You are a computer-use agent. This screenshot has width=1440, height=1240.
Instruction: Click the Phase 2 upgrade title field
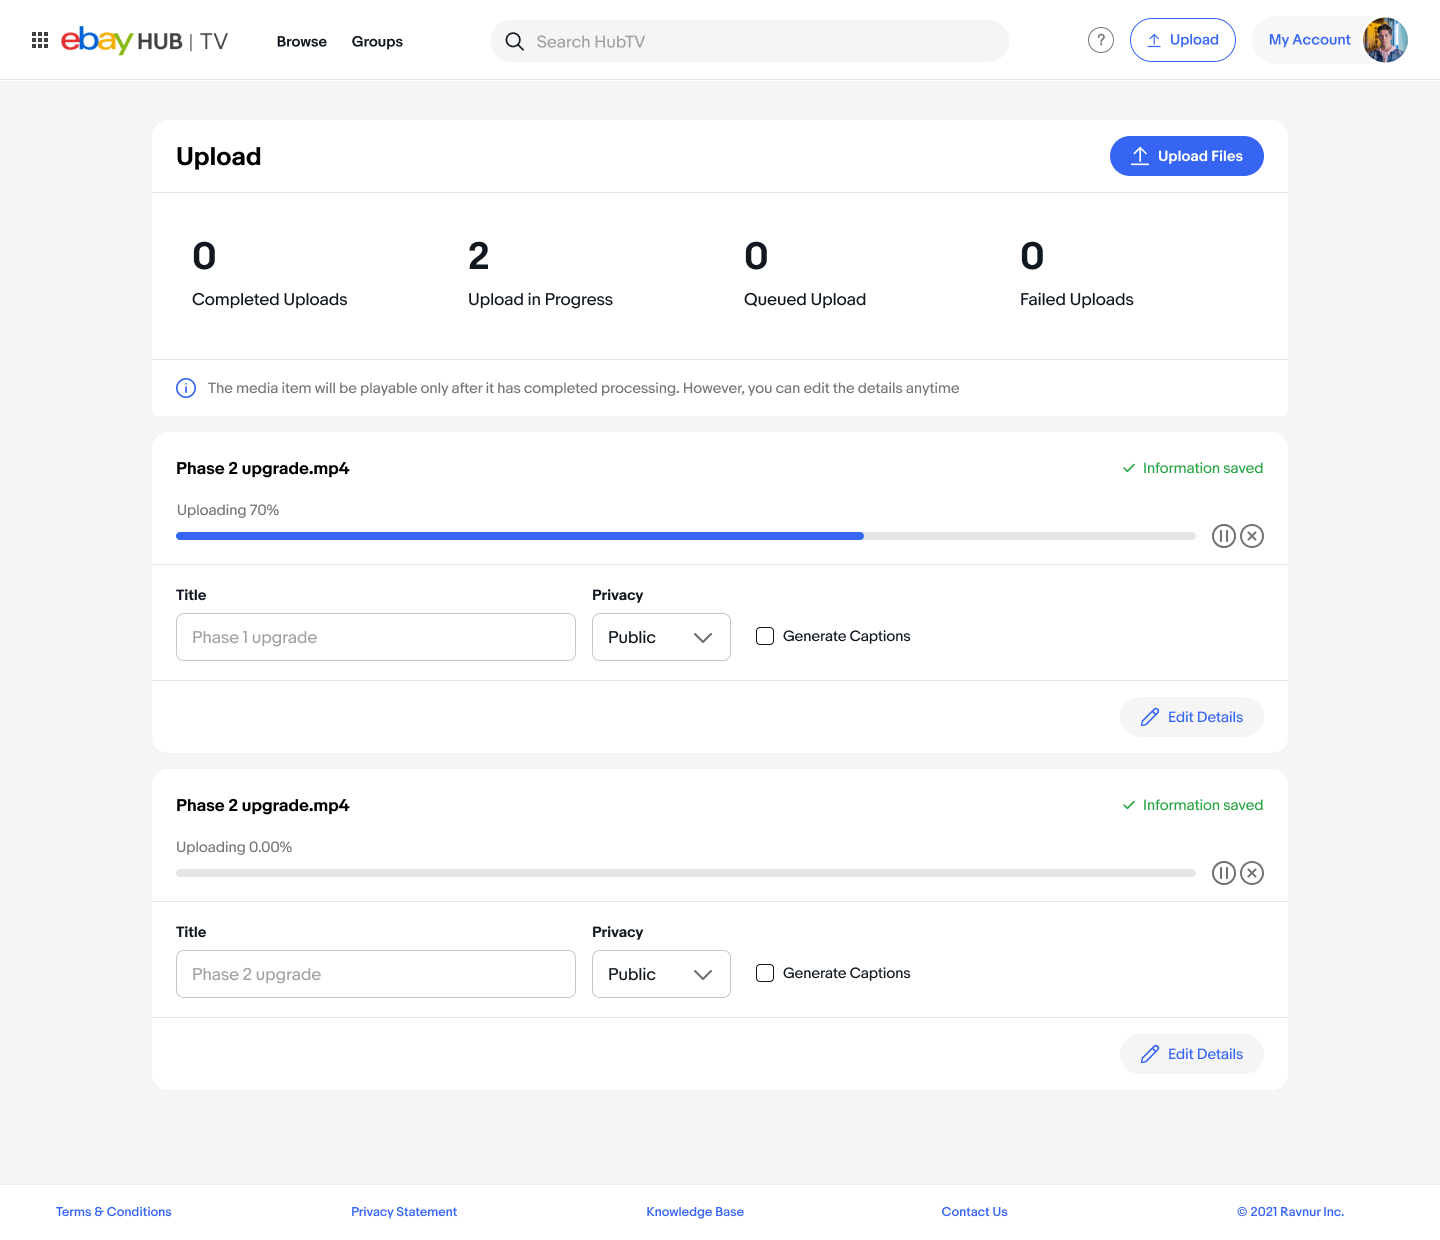click(x=376, y=974)
